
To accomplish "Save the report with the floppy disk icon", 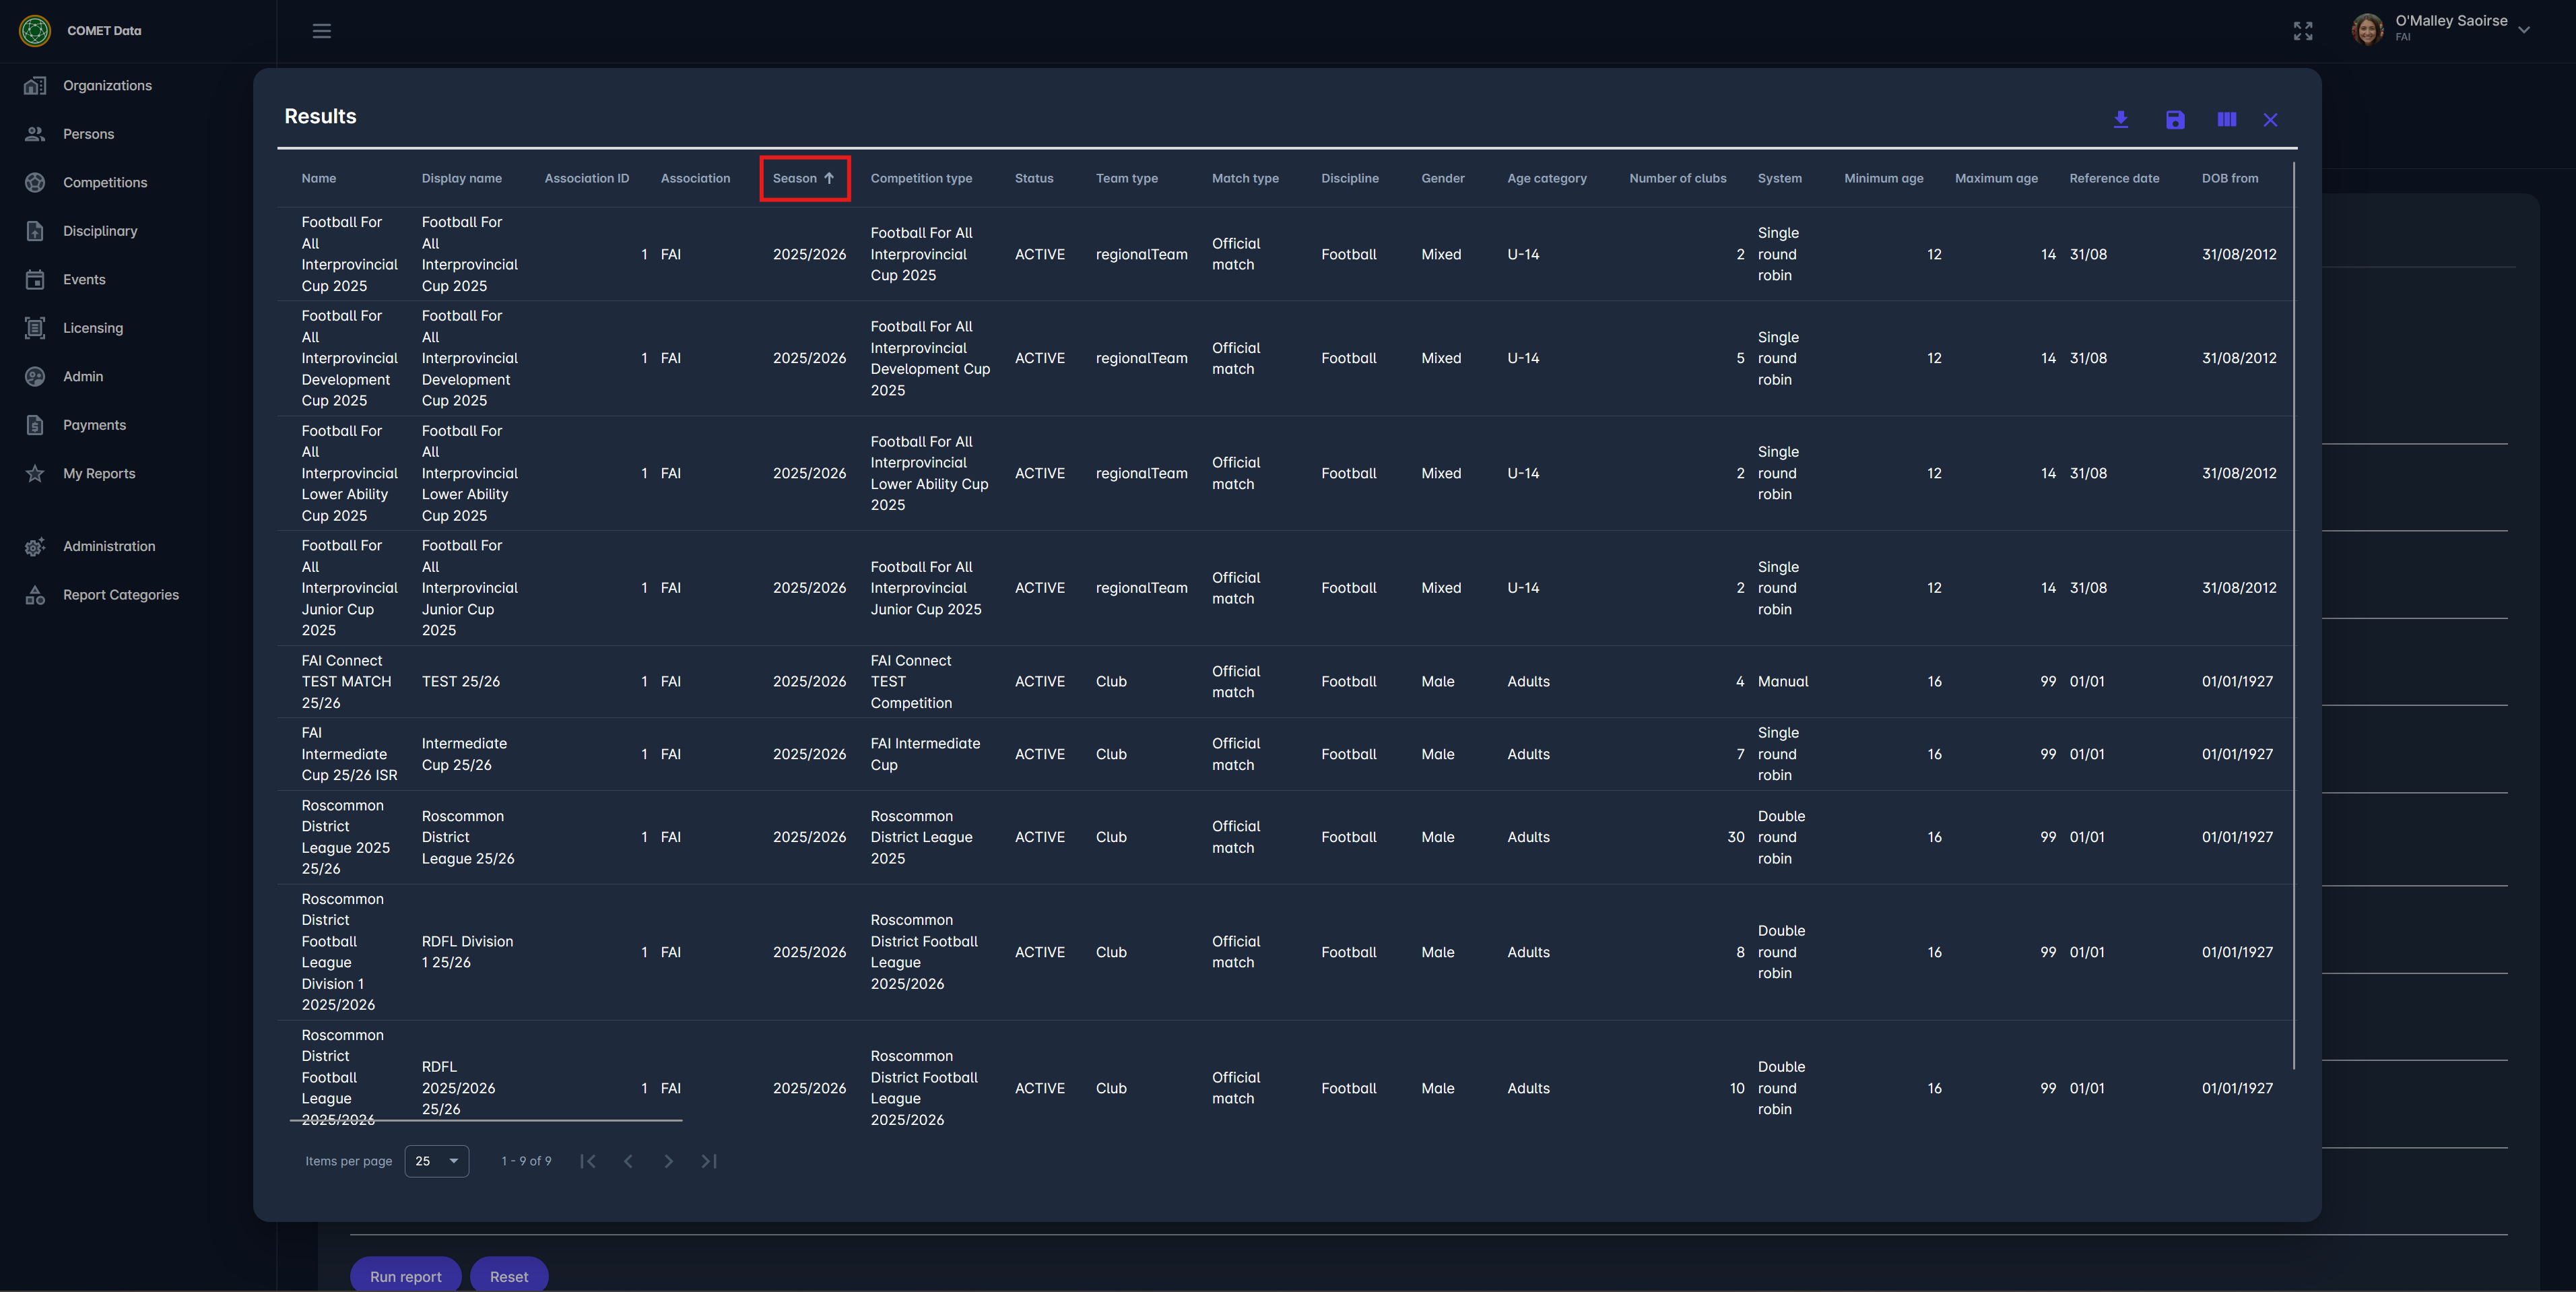I will click(x=2175, y=120).
